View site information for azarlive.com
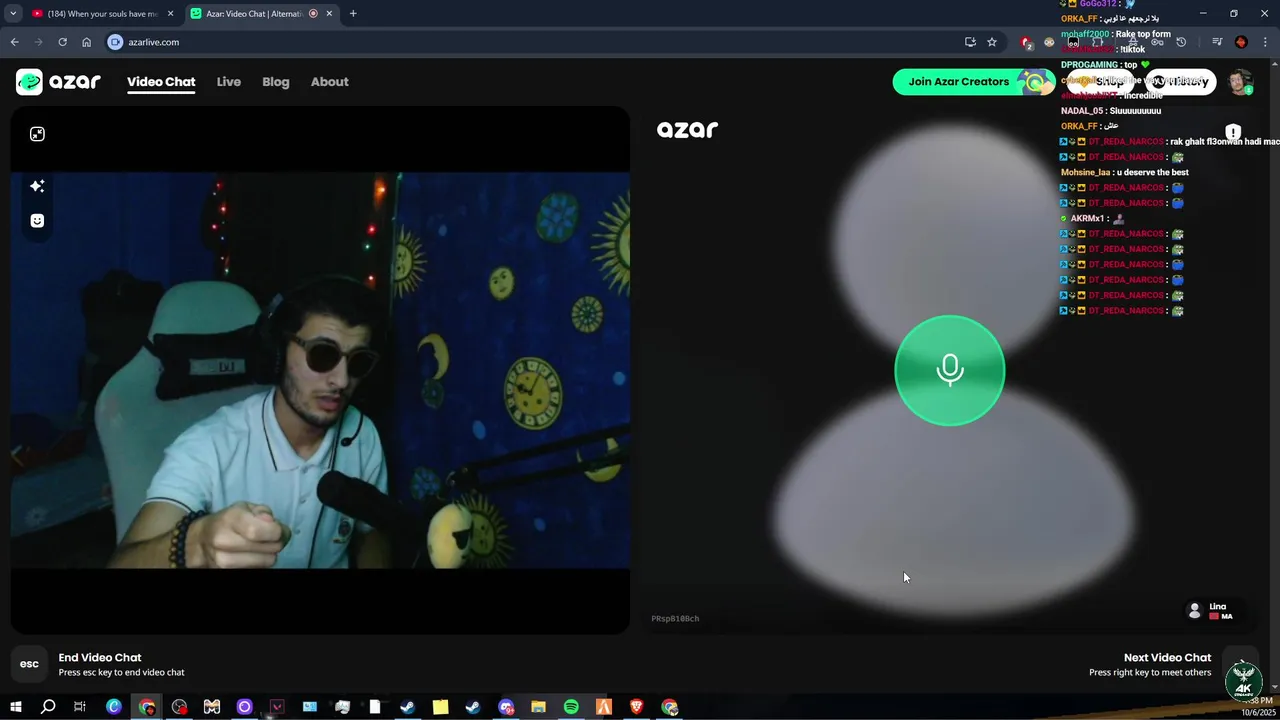 (x=115, y=42)
